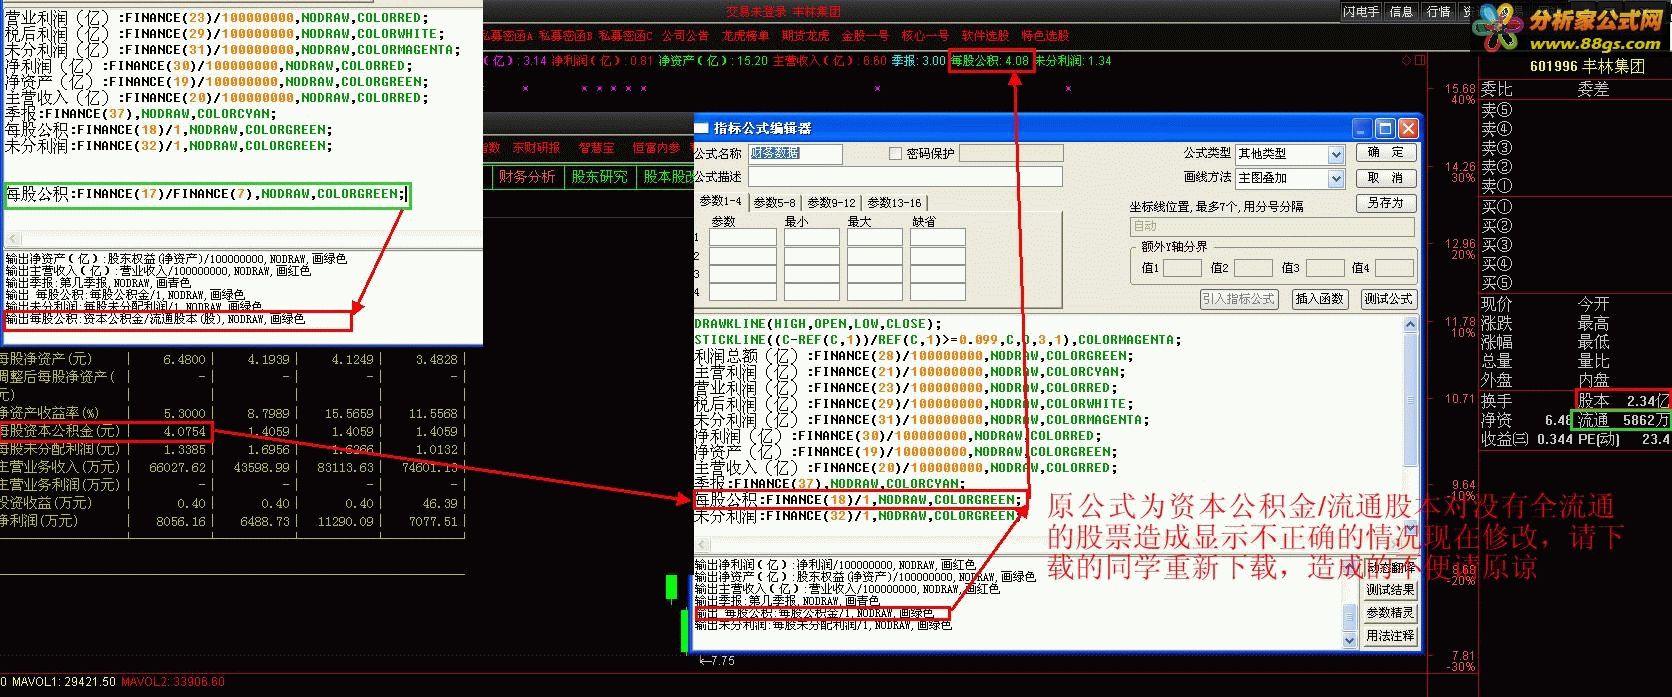Click the stock title 601996 丰林集团
Screen dimensions: 1672x697
click(1587, 66)
